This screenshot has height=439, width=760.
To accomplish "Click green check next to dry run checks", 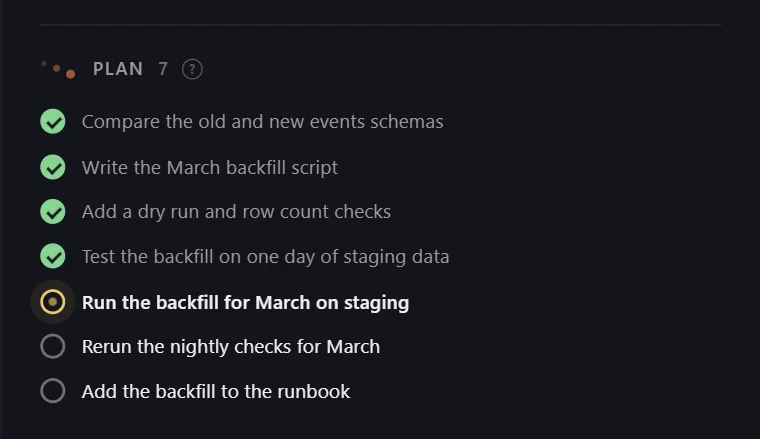I will tap(53, 212).
